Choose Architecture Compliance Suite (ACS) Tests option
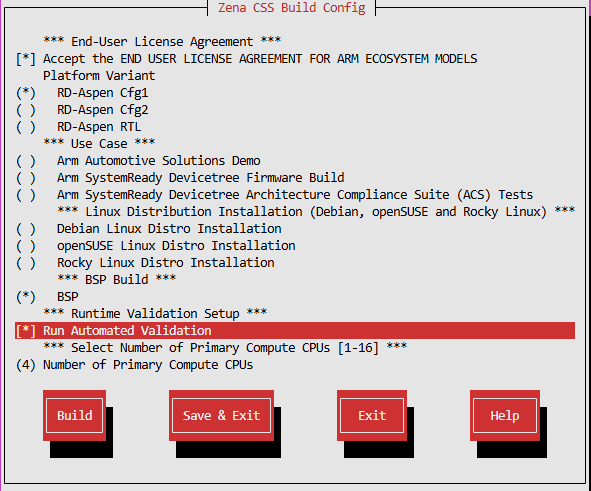The image size is (591, 491). coord(26,195)
